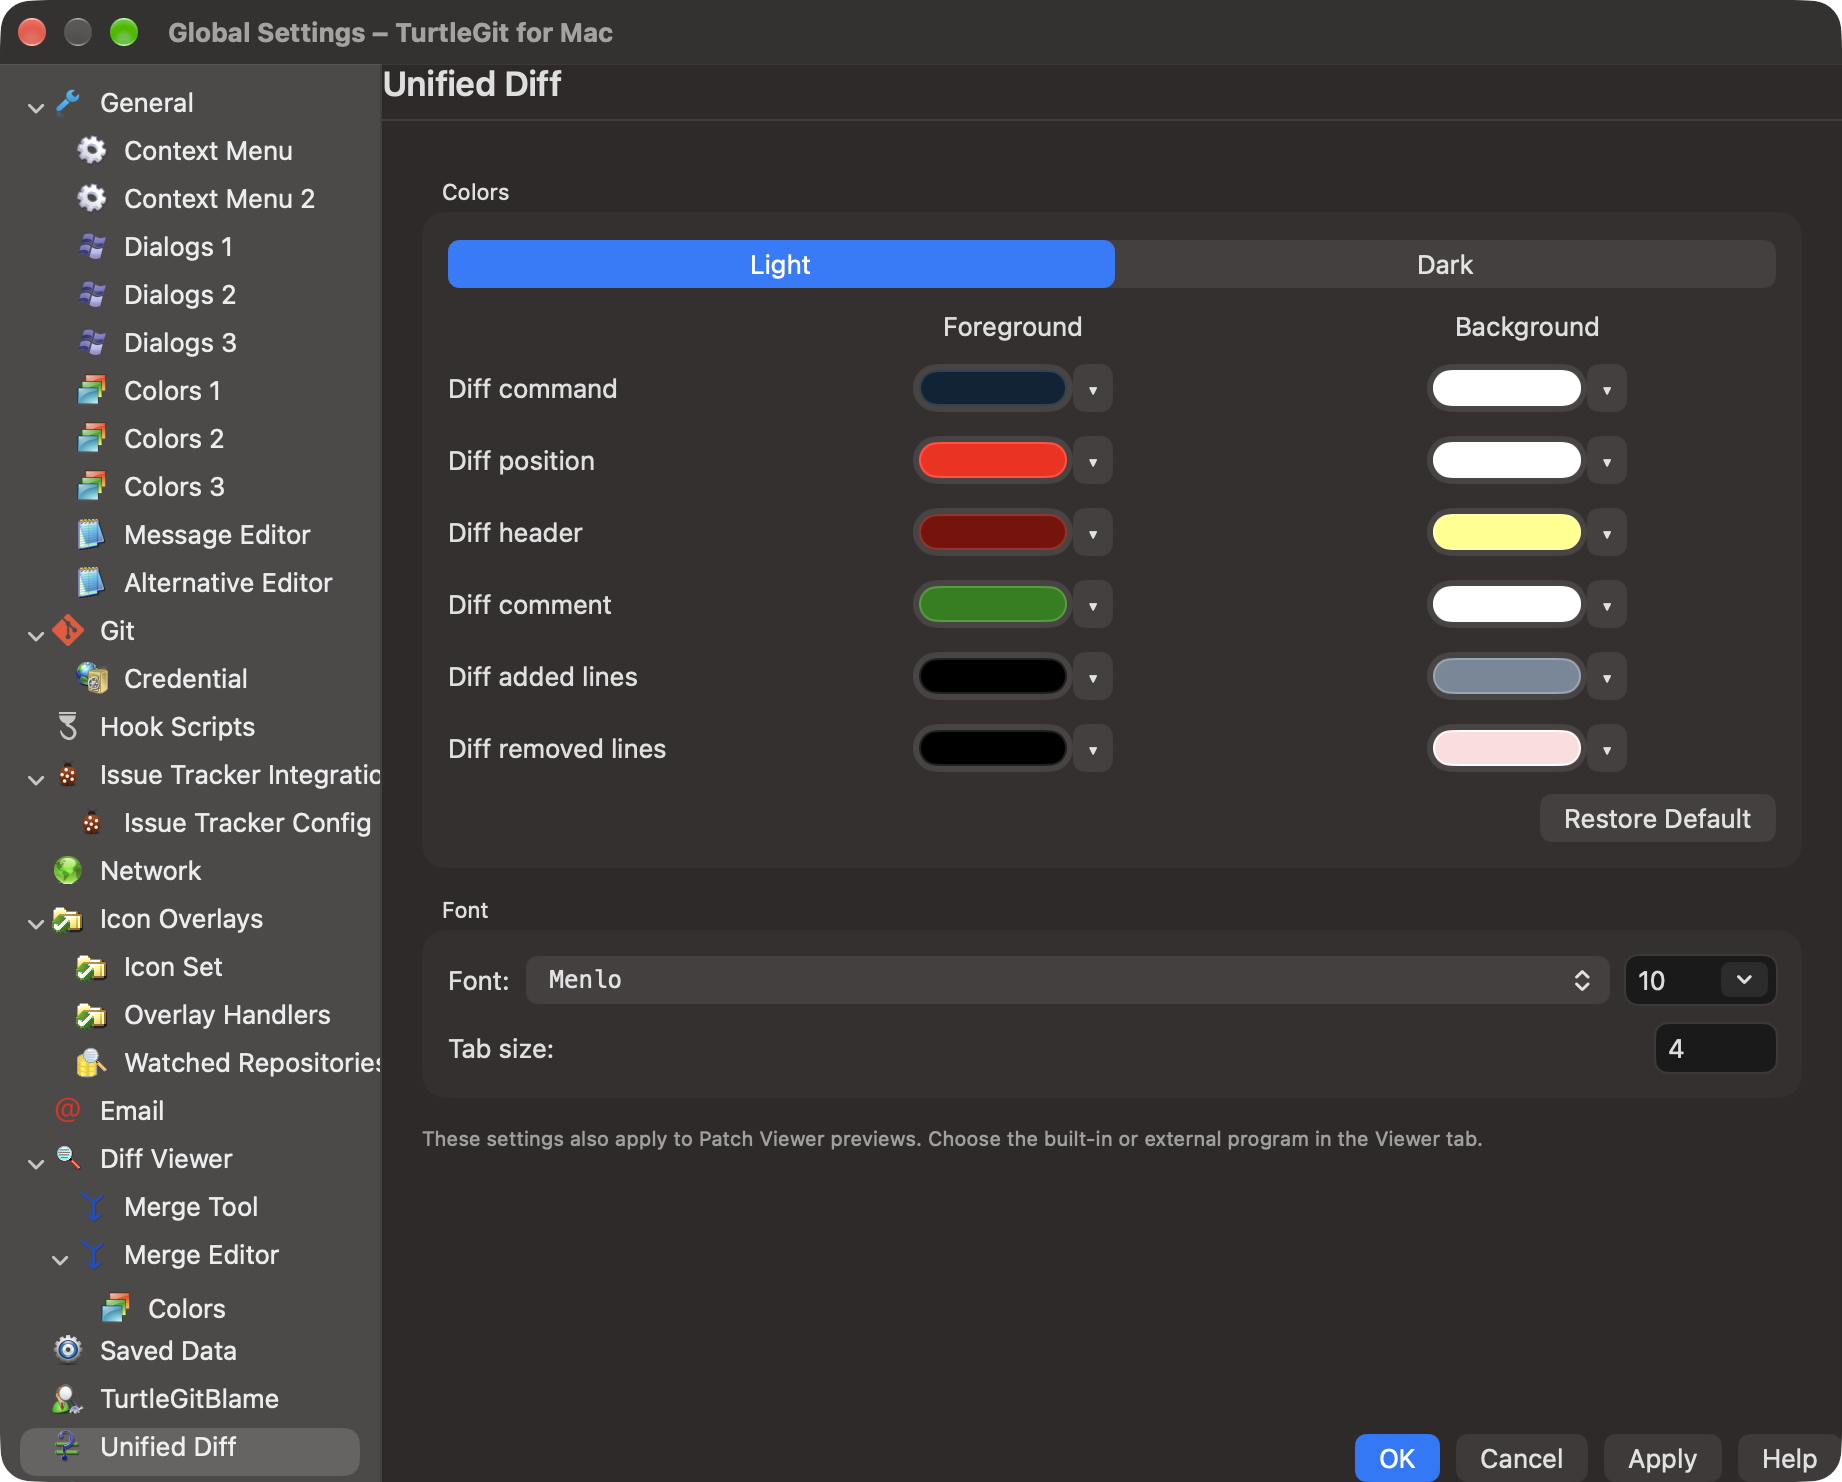Image resolution: width=1842 pixels, height=1482 pixels.
Task: Collapse the Icon Overlays section
Action: (x=36, y=922)
